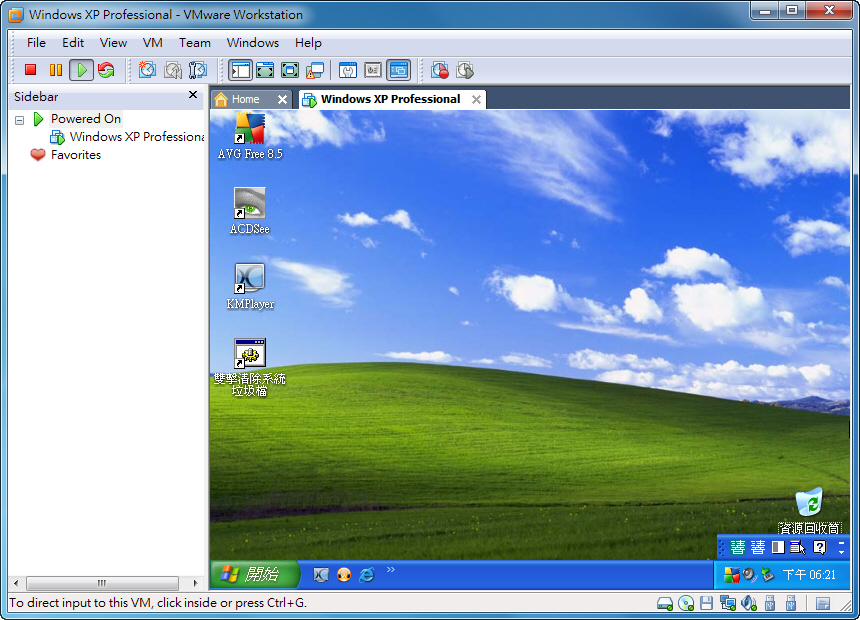Click the Unity mode icon with warning
Image resolution: width=860 pixels, height=620 pixels.
coord(315,70)
